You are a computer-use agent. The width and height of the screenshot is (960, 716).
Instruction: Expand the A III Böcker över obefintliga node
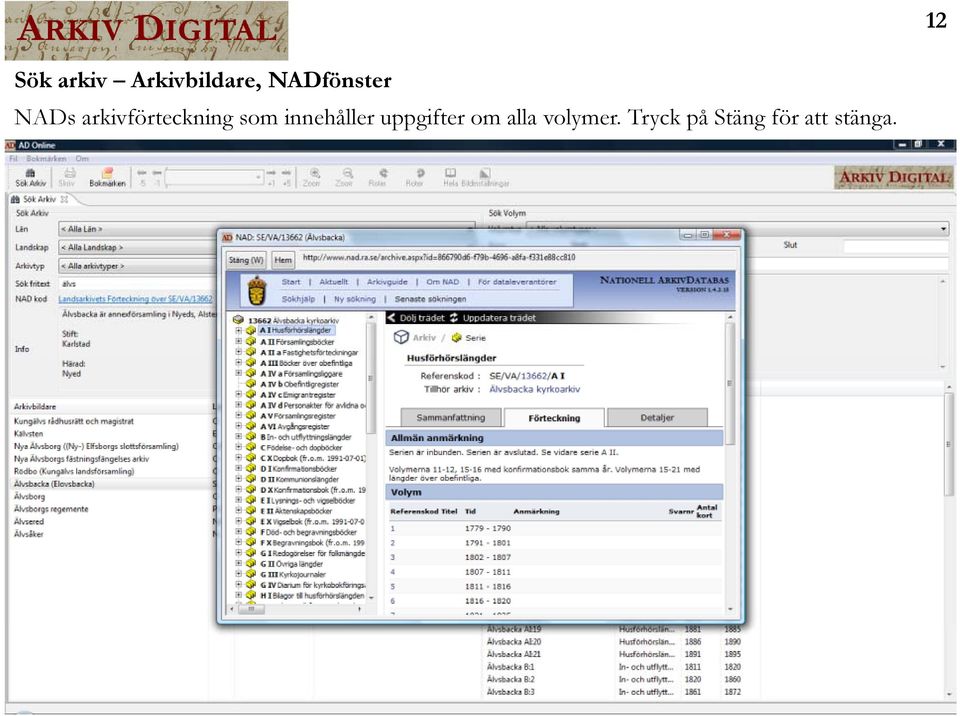238,363
